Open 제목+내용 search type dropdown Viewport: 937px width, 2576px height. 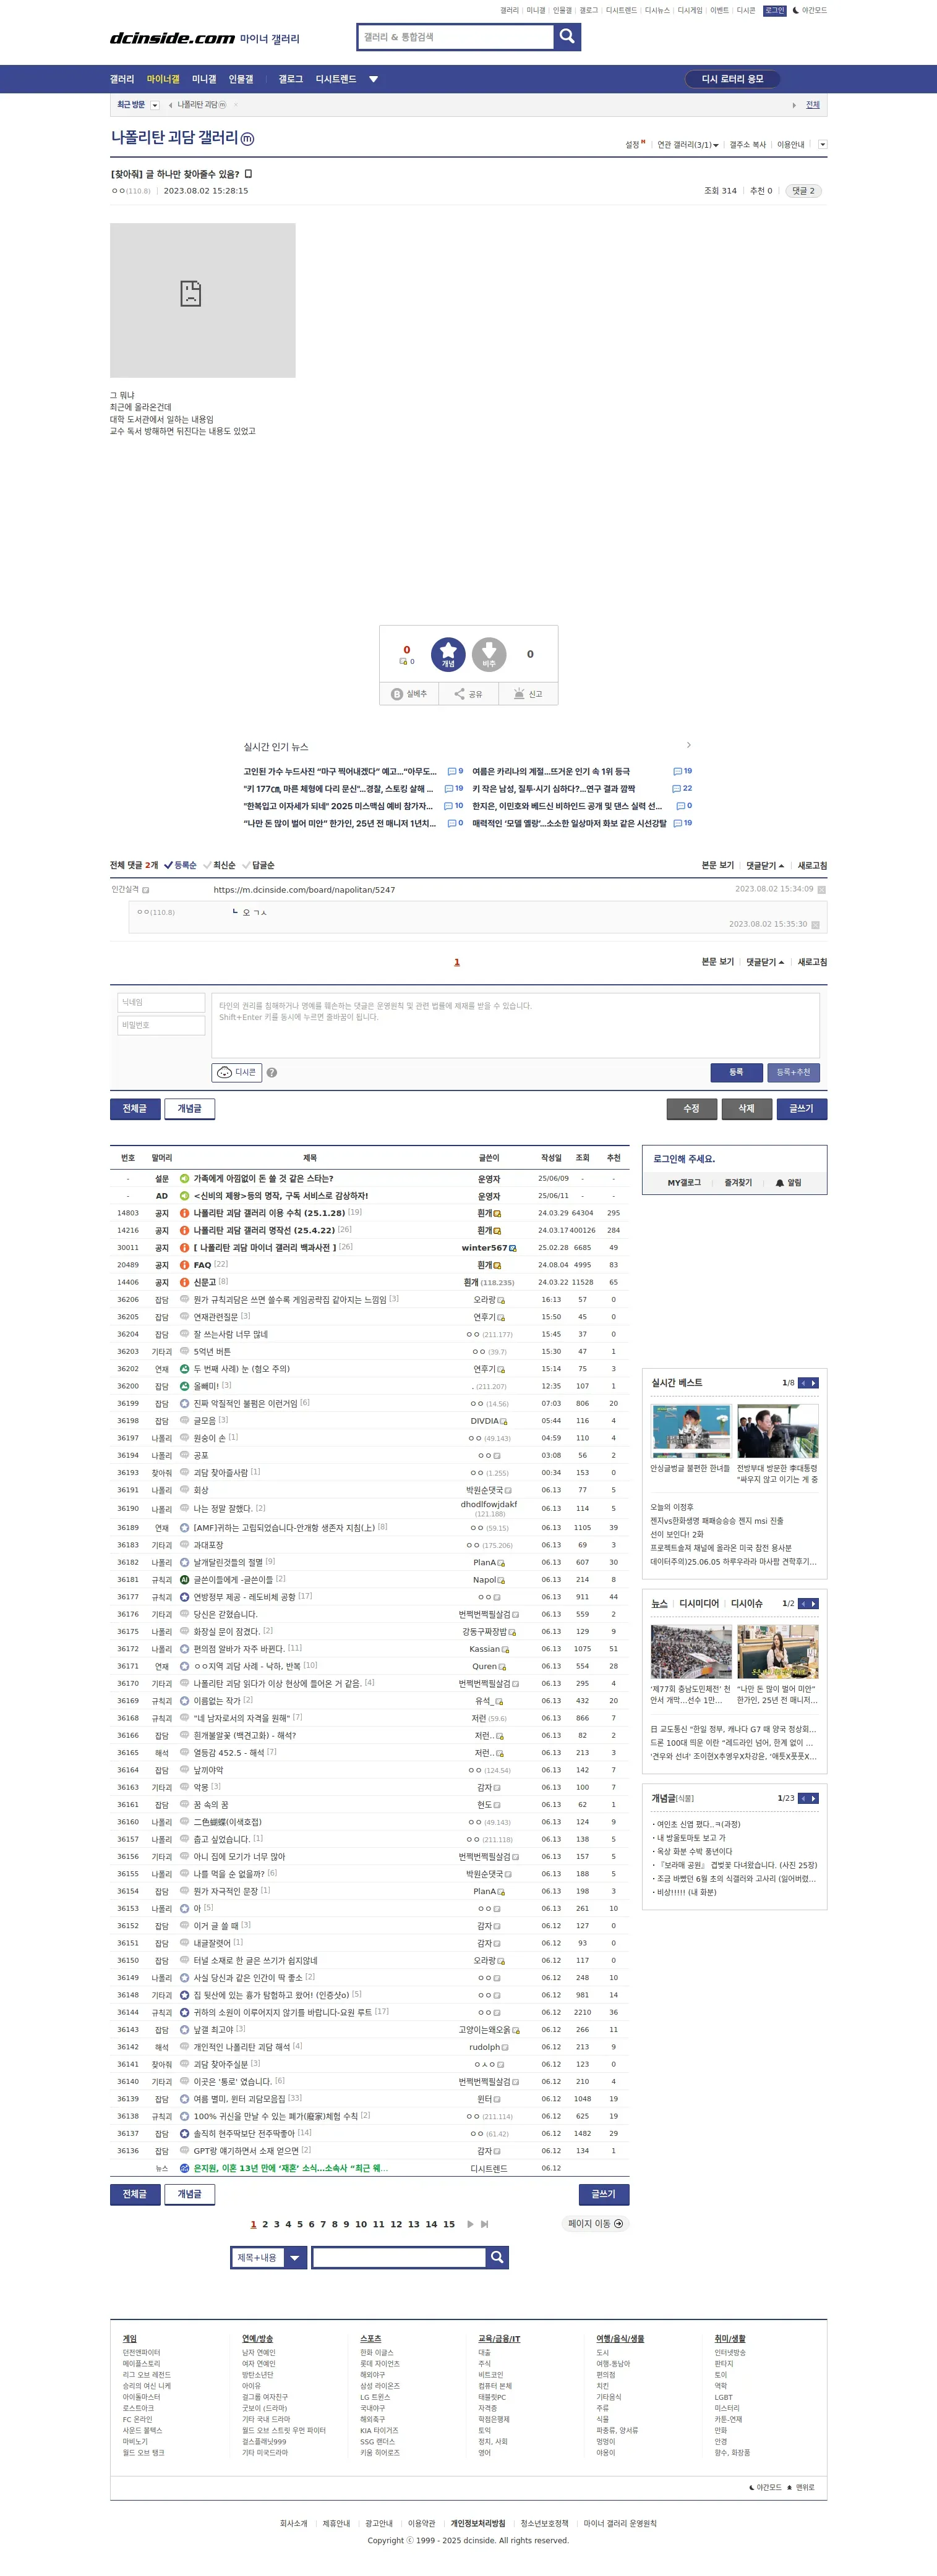tap(268, 2257)
